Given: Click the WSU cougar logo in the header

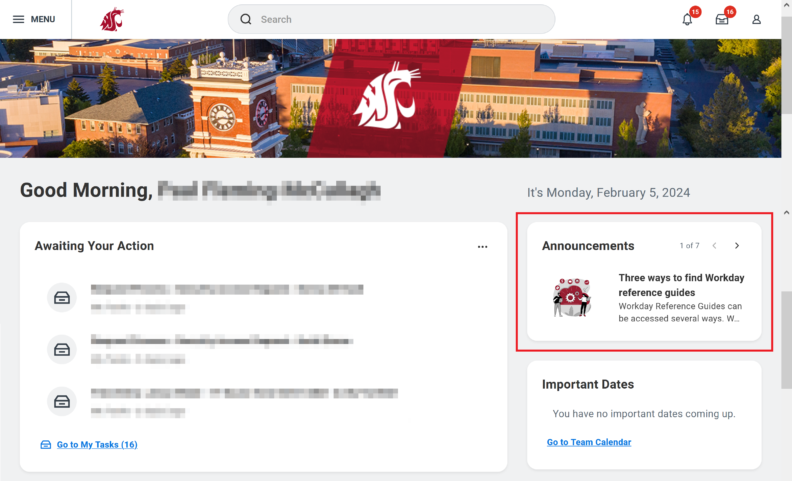Looking at the screenshot, I should tap(112, 19).
